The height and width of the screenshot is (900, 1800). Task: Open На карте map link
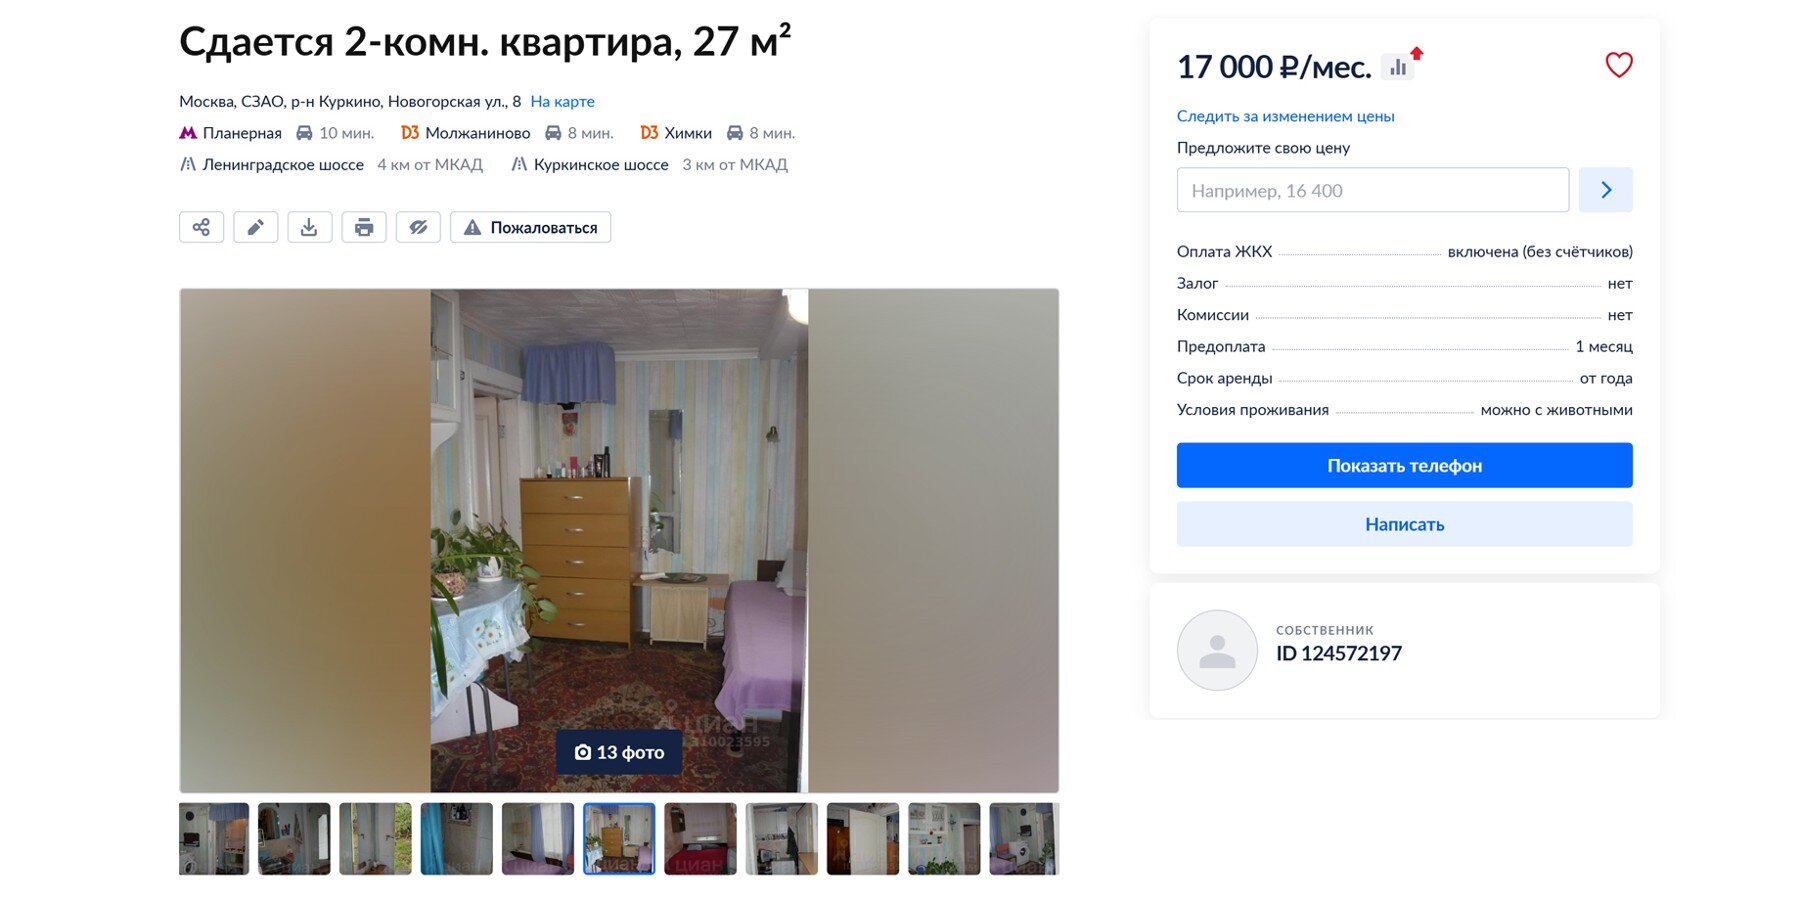coord(562,101)
